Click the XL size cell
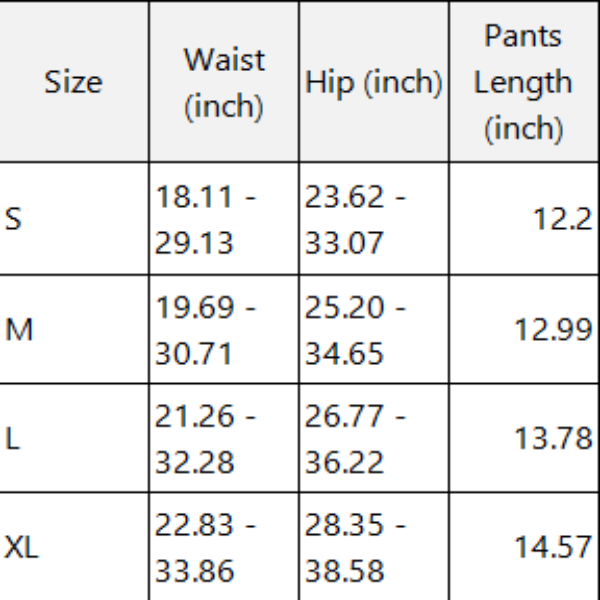 [73, 546]
